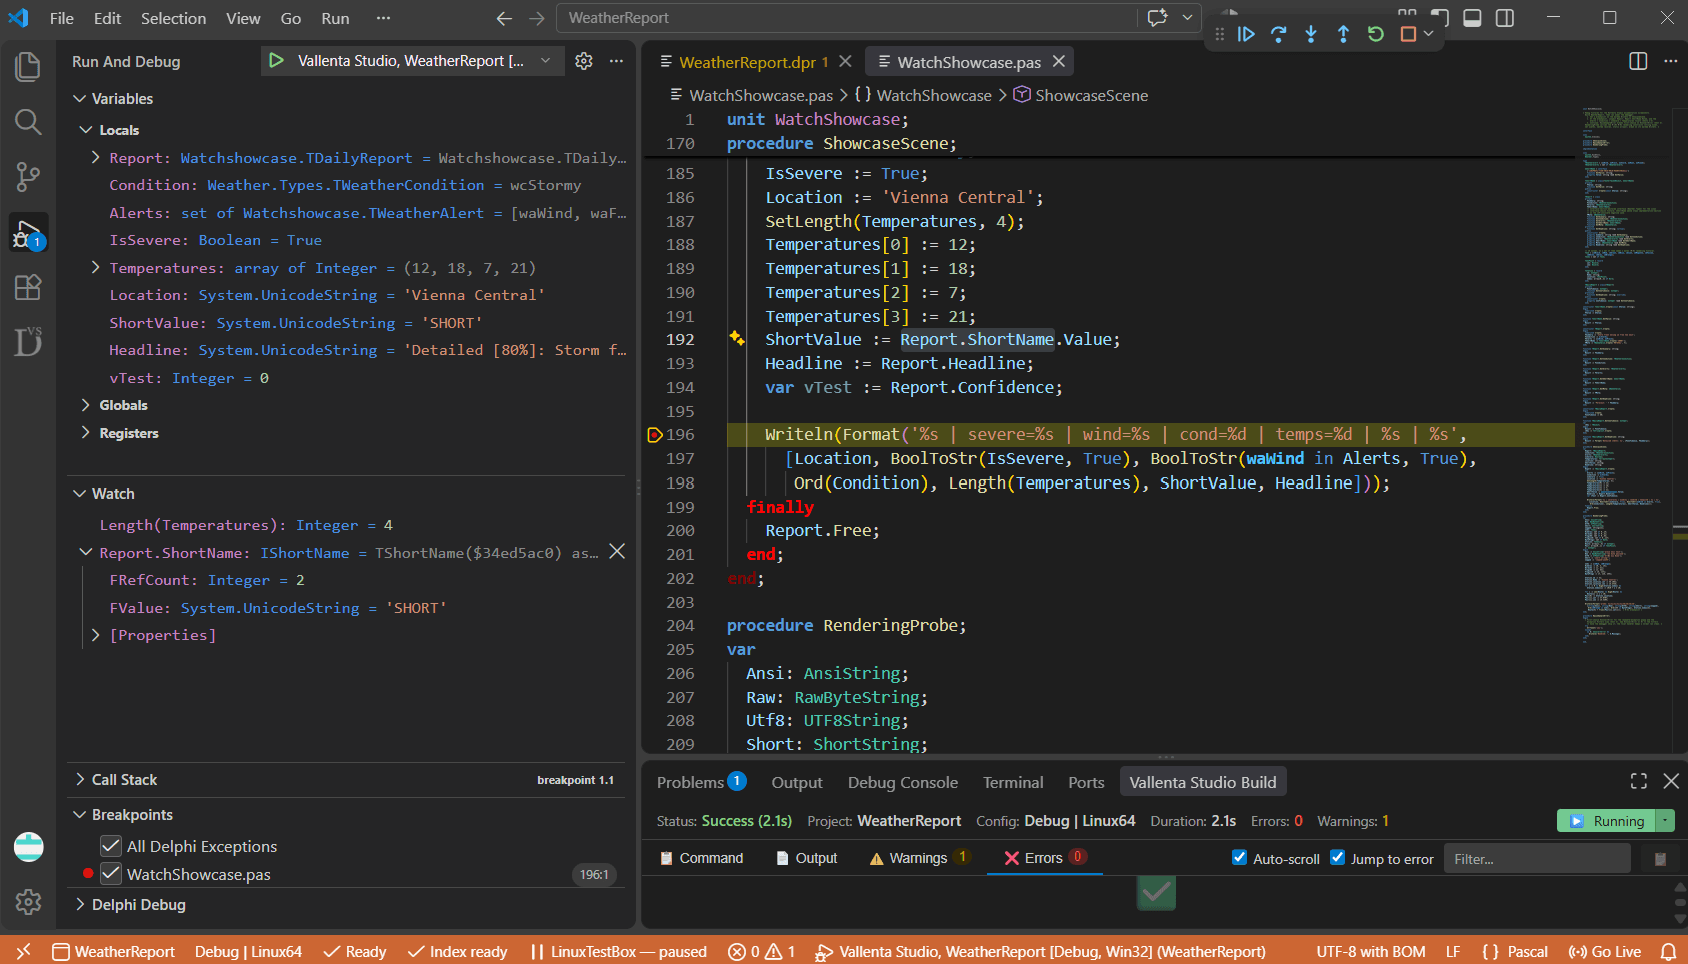Collapse the Locals scope
1688x964 pixels.
(x=86, y=130)
